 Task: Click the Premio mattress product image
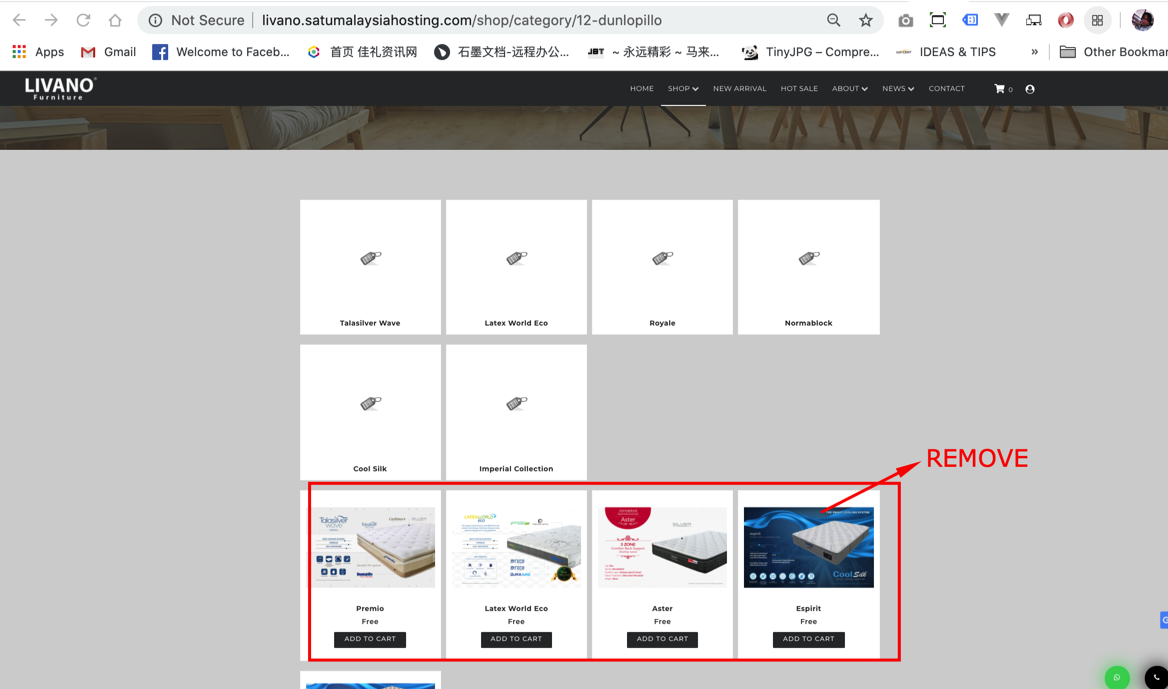click(373, 547)
